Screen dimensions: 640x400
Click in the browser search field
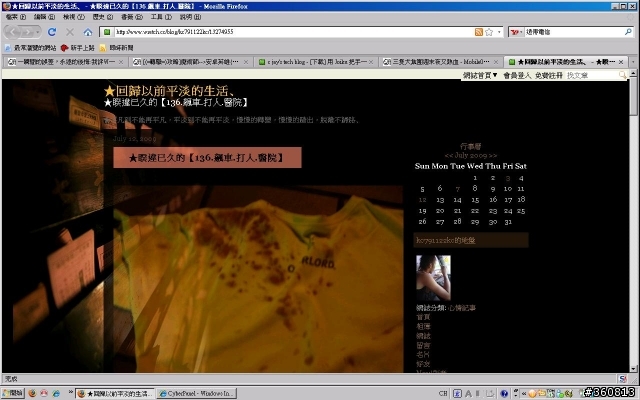[573, 32]
